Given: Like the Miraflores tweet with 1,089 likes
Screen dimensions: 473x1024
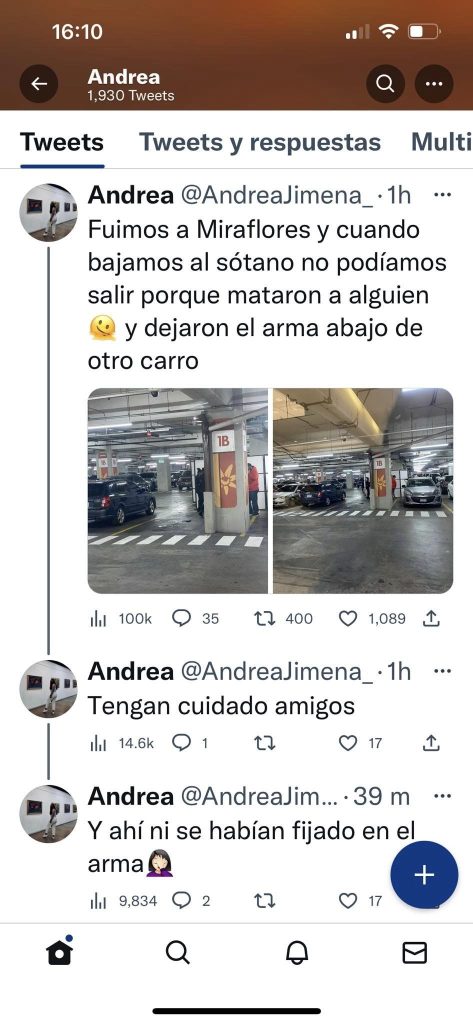Looking at the screenshot, I should pyautogui.click(x=348, y=618).
